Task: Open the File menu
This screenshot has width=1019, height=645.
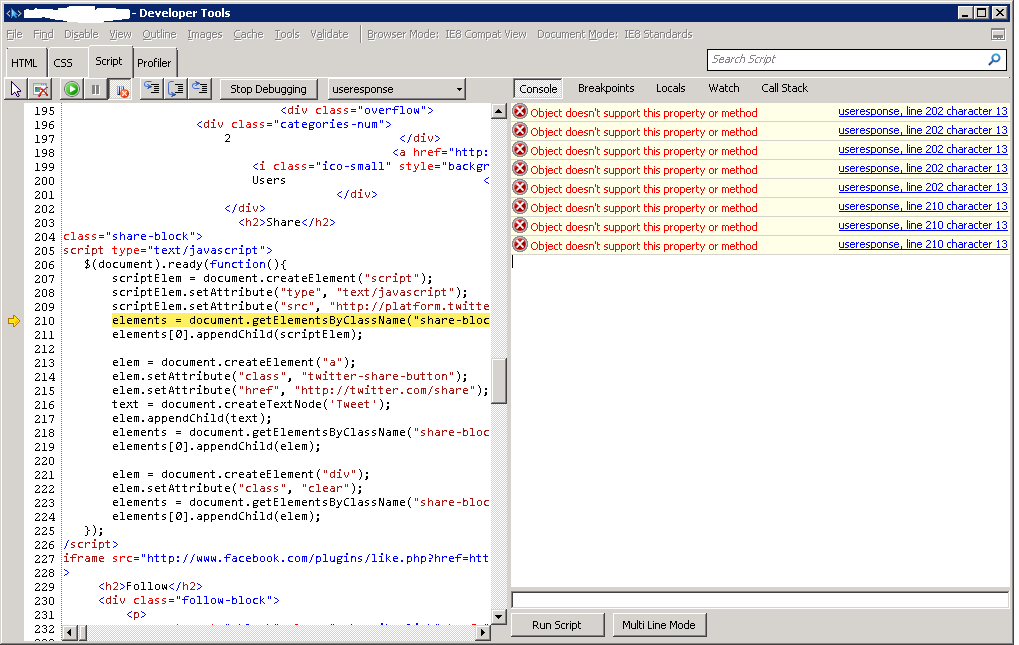Action: (14, 34)
